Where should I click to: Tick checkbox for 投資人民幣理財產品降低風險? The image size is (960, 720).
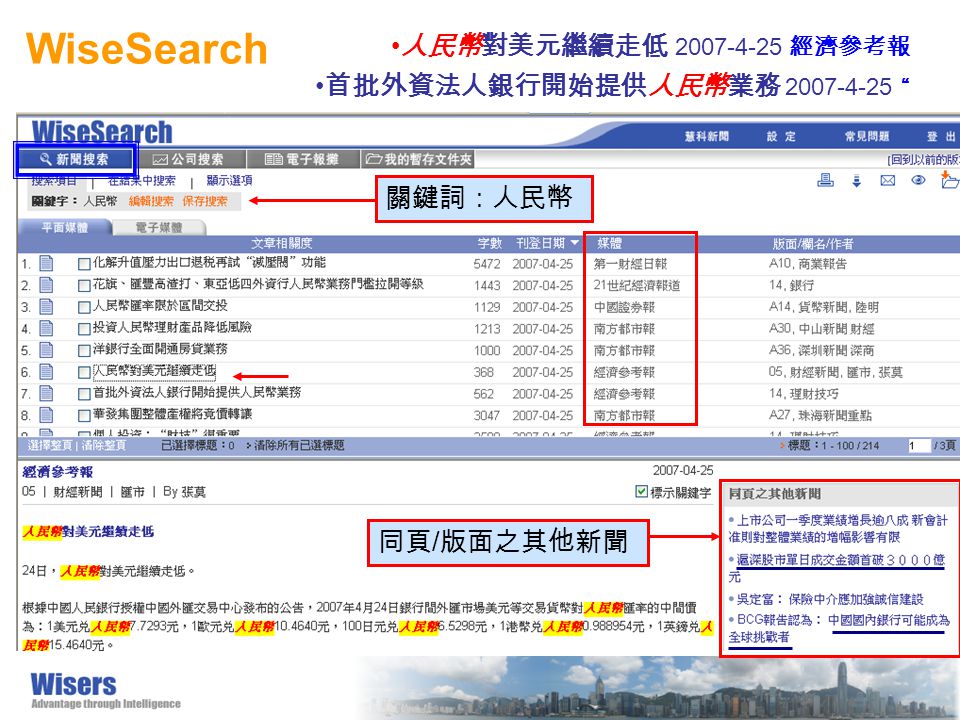pyautogui.click(x=84, y=329)
